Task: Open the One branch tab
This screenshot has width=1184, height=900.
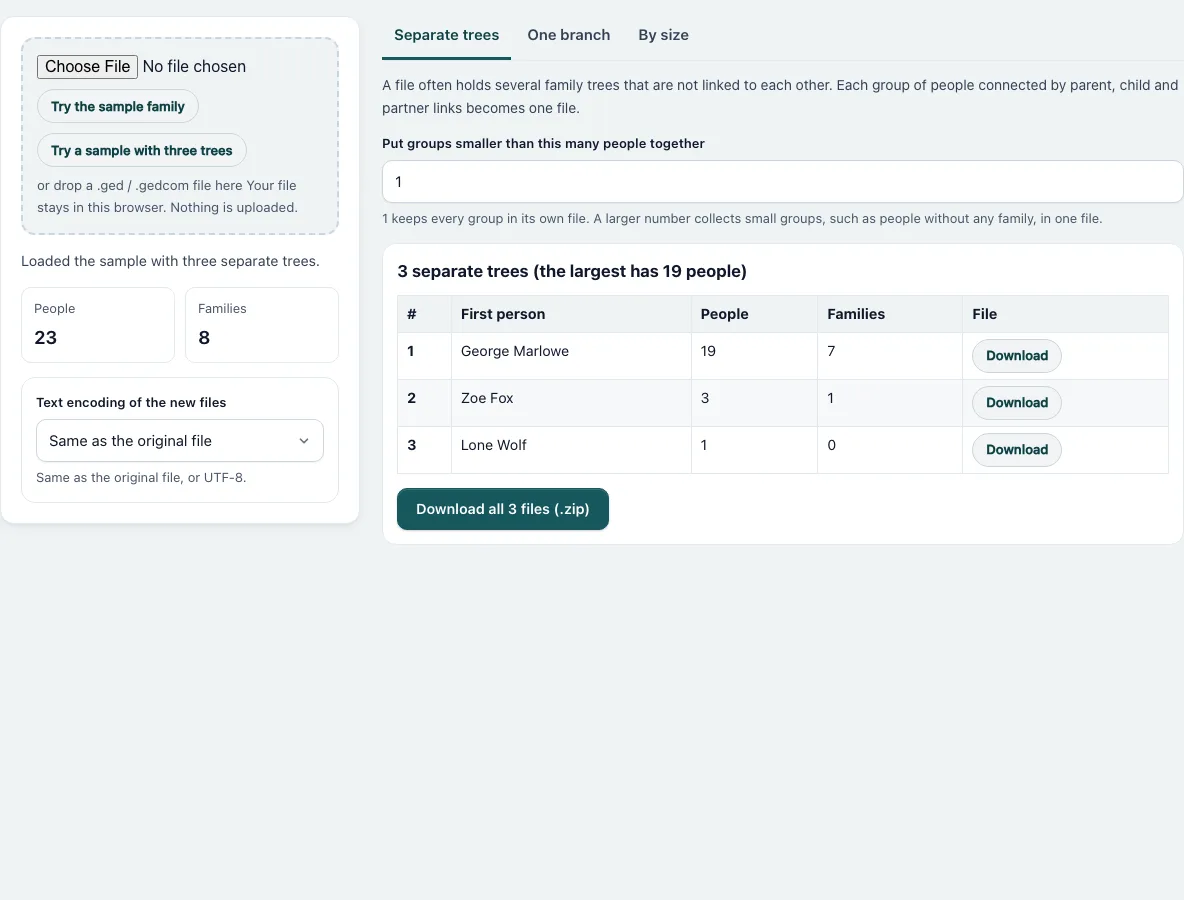Action: click(569, 35)
